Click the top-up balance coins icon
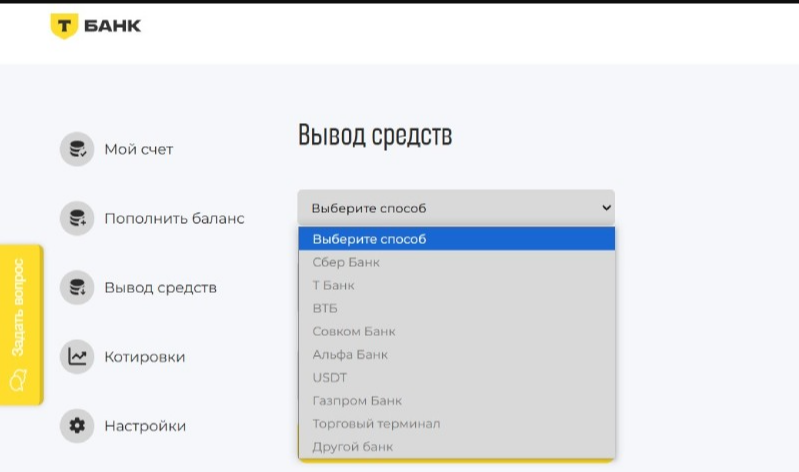 (76, 218)
